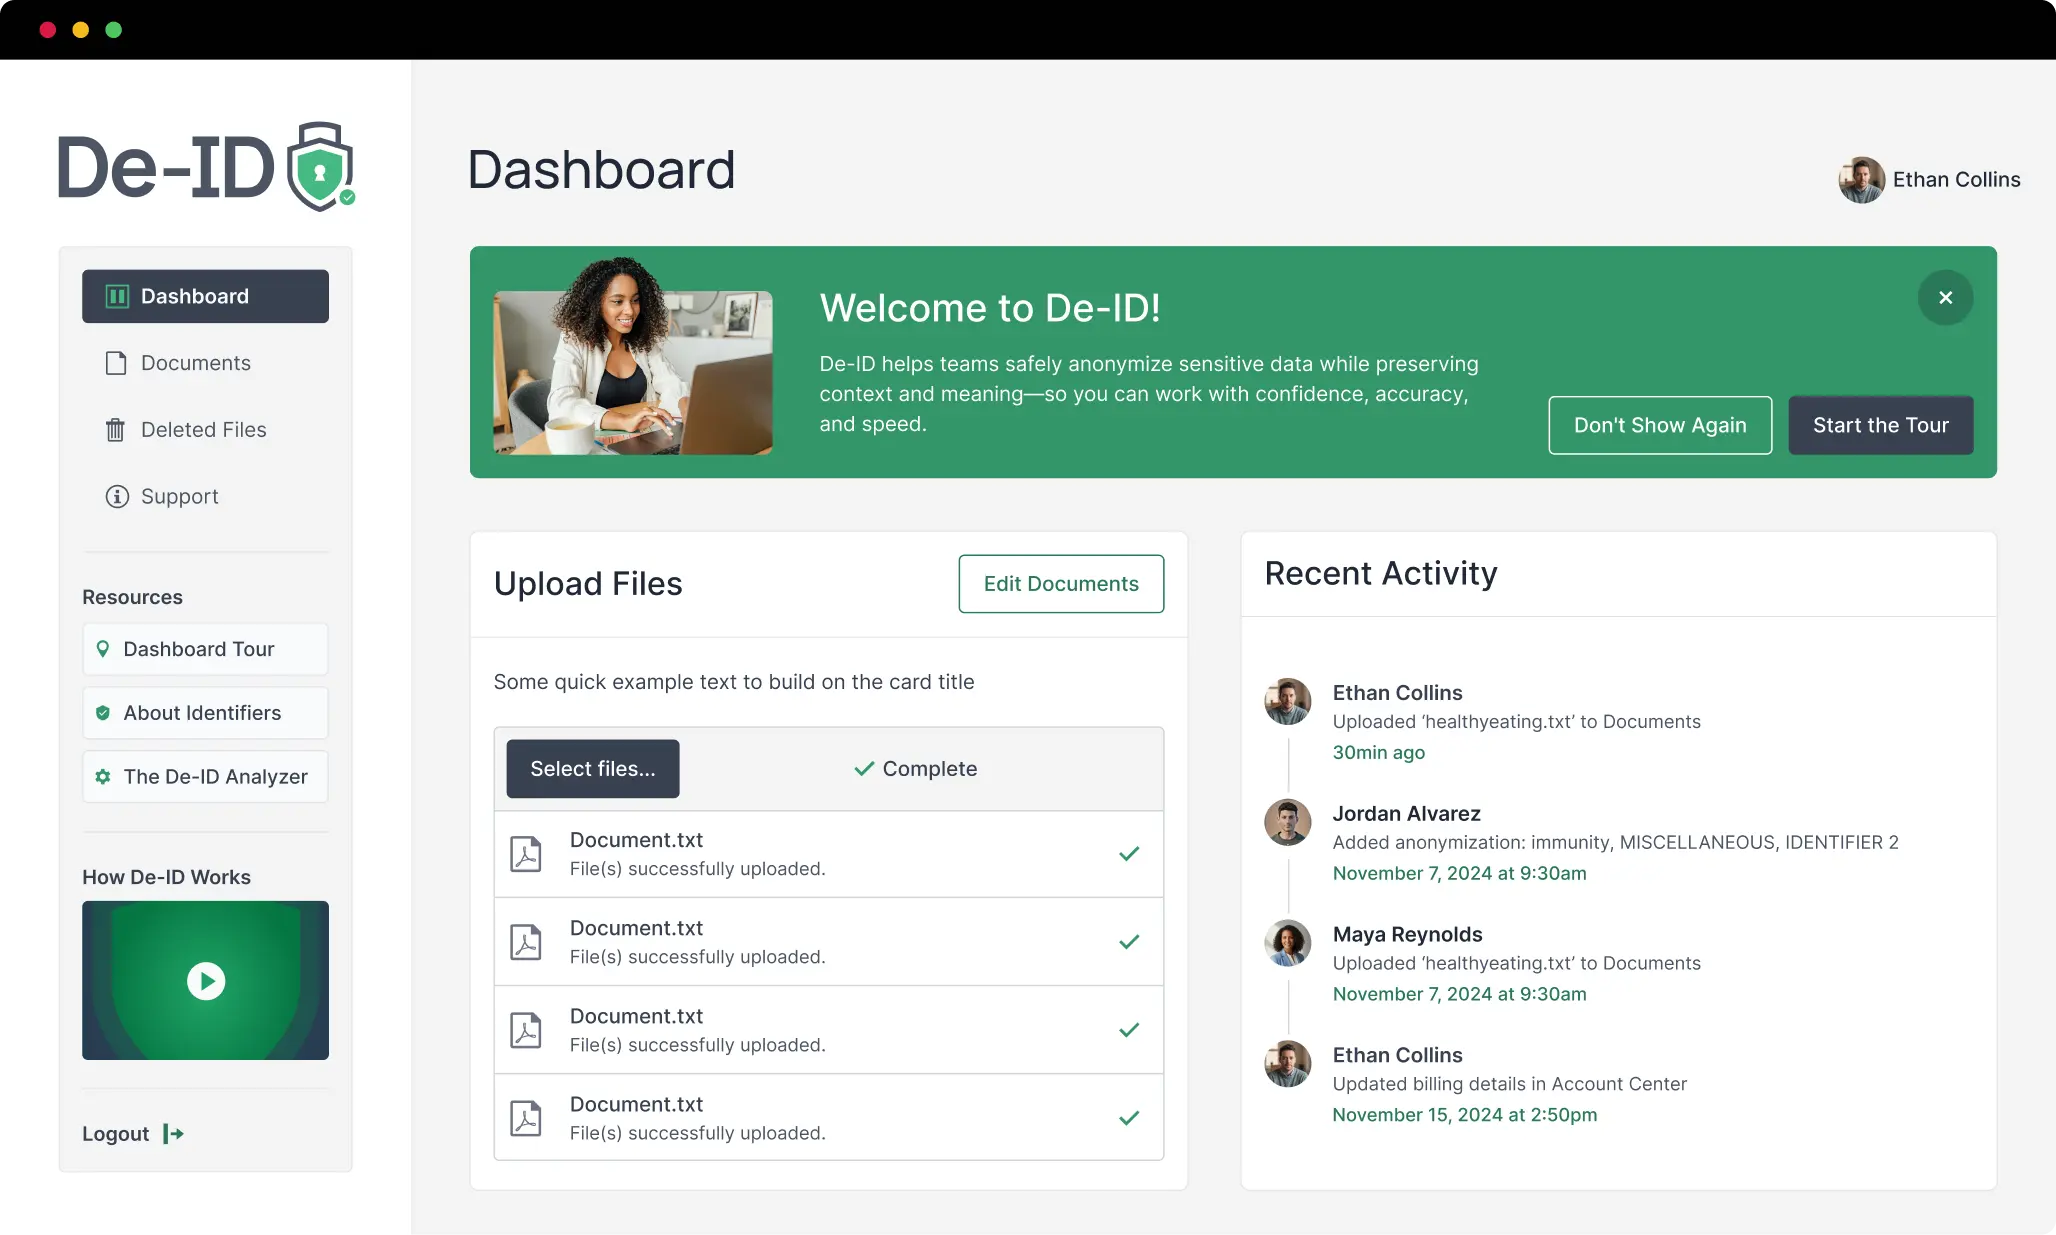2056x1235 pixels.
Task: Select Don't Show Again
Action: (x=1660, y=425)
